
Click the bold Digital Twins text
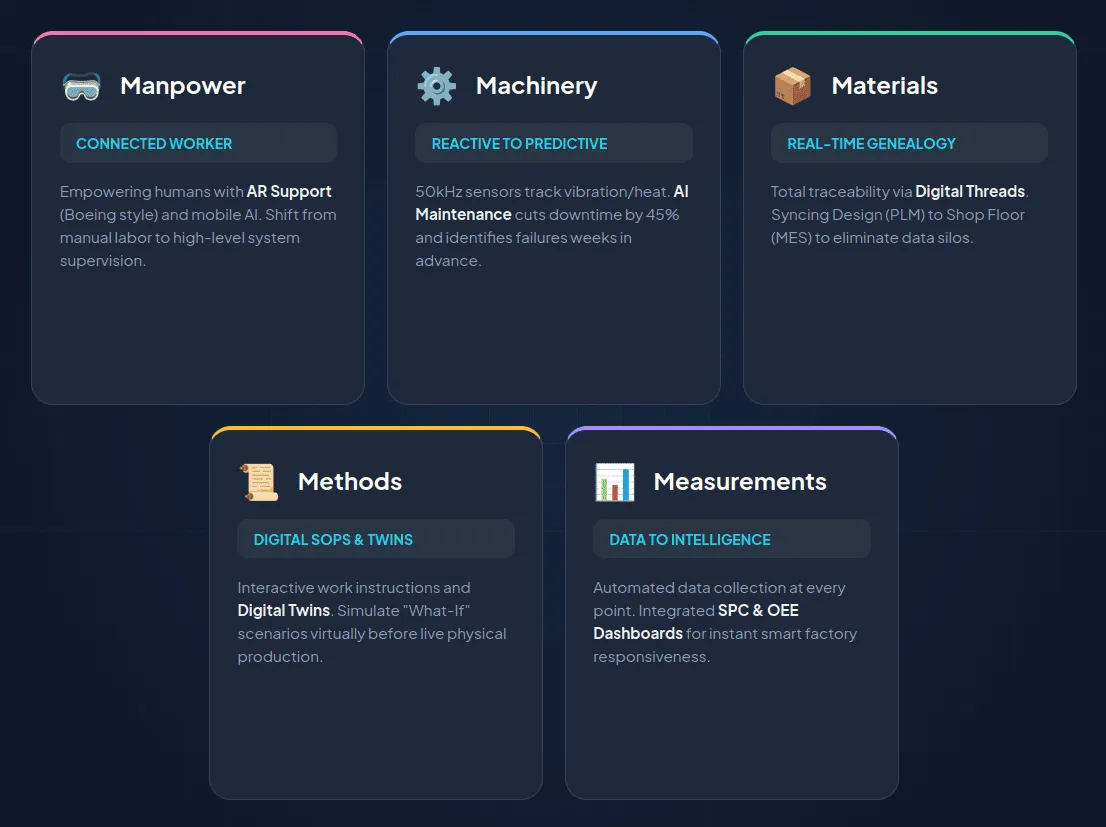click(x=283, y=610)
